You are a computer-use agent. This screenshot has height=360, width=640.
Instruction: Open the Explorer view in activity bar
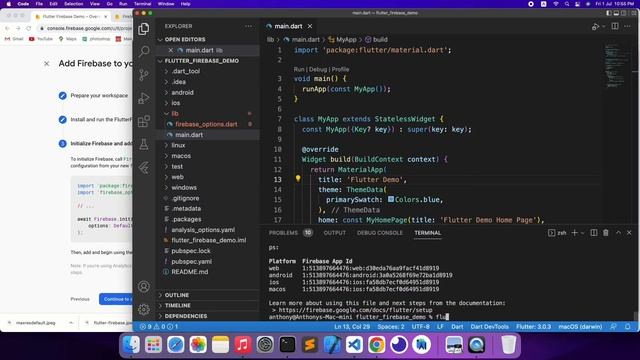pyautogui.click(x=144, y=29)
